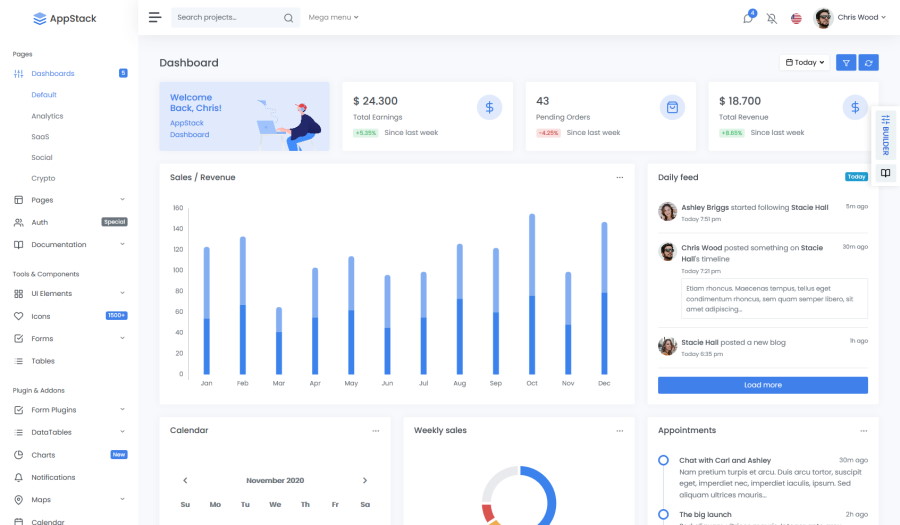Go to next month in Calendar

coord(365,480)
